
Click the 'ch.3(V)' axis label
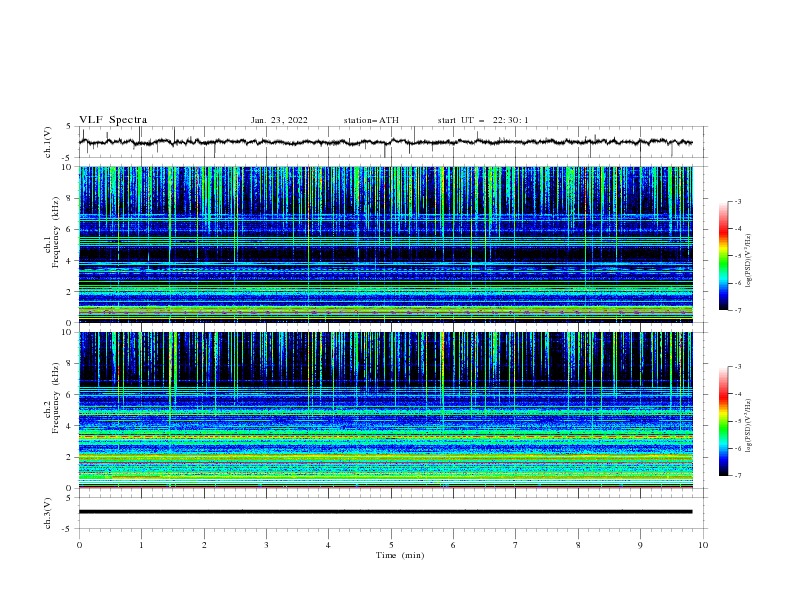[x=48, y=513]
